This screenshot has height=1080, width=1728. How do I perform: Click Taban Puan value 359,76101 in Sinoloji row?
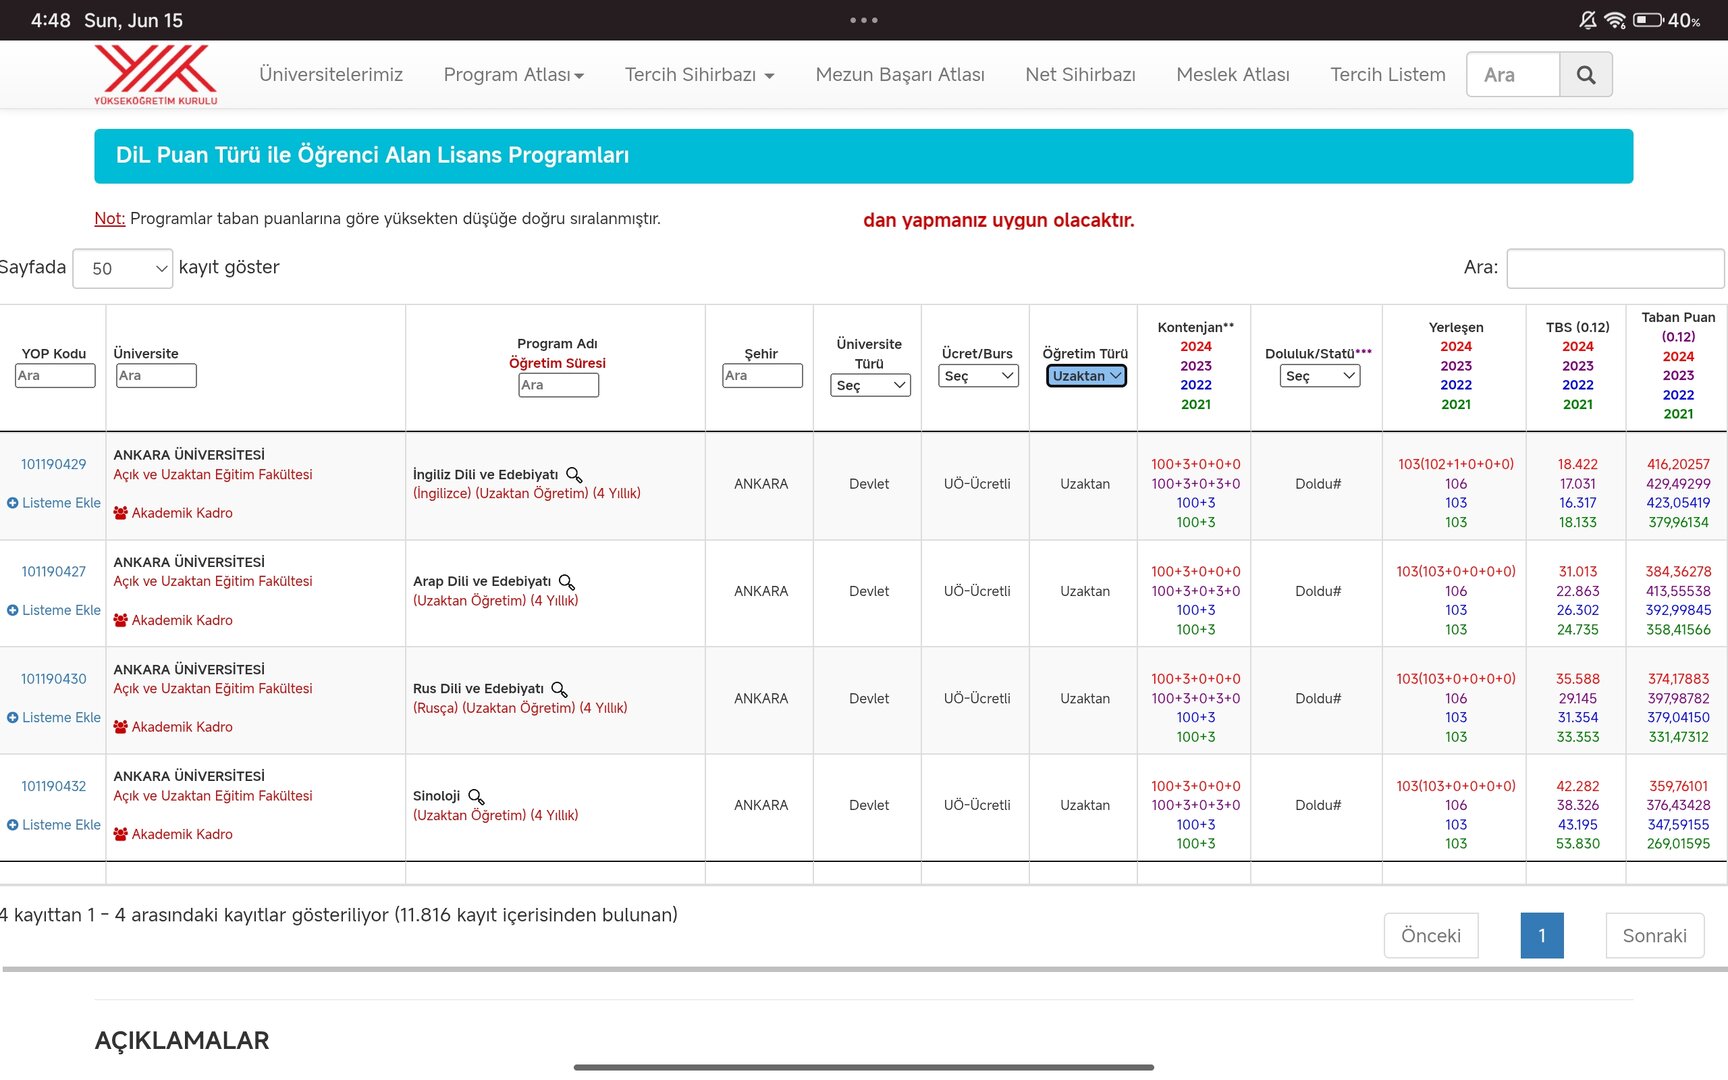click(1678, 786)
